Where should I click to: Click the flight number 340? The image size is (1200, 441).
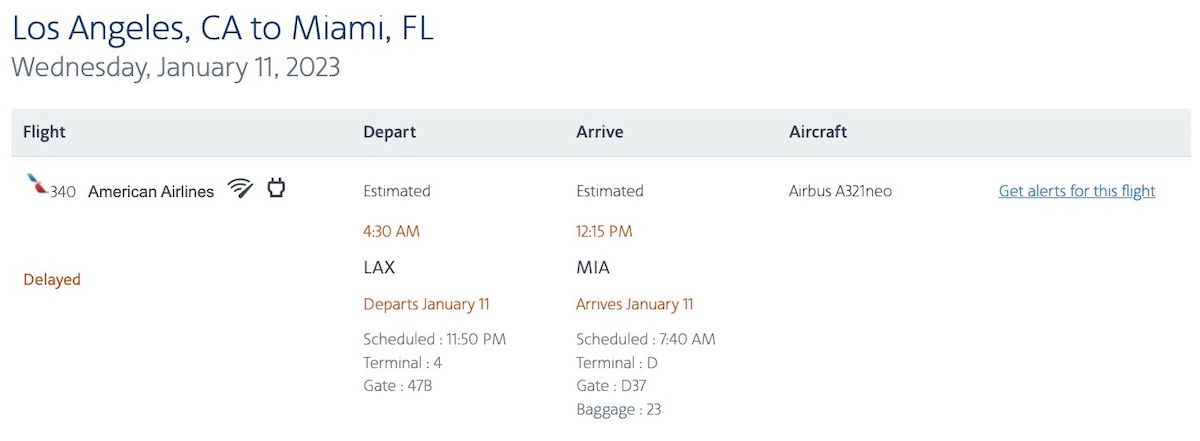click(62, 192)
